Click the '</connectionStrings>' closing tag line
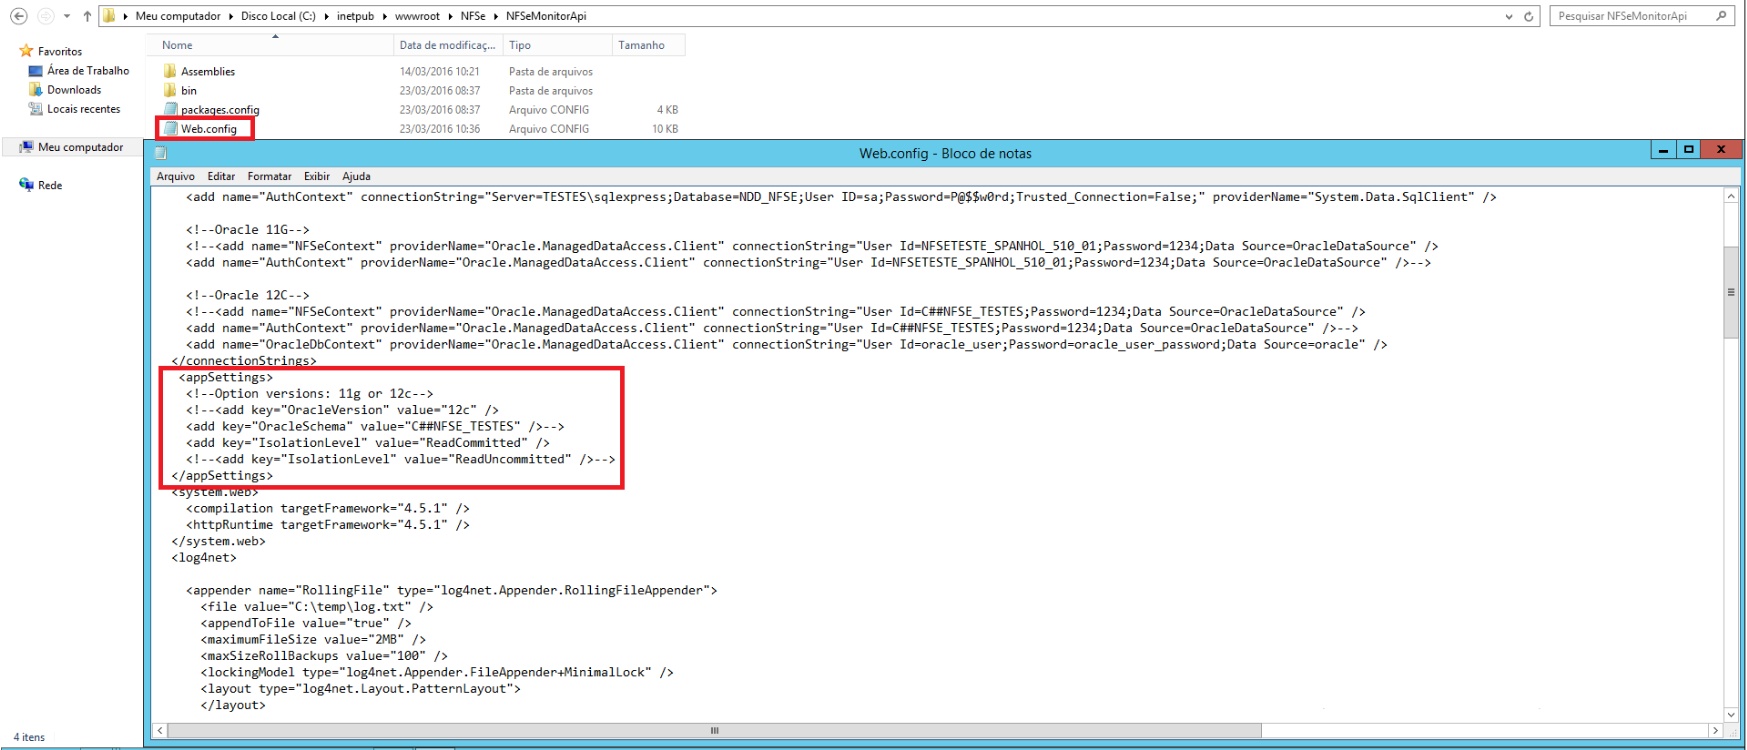Image resolution: width=1747 pixels, height=750 pixels. pyautogui.click(x=244, y=361)
